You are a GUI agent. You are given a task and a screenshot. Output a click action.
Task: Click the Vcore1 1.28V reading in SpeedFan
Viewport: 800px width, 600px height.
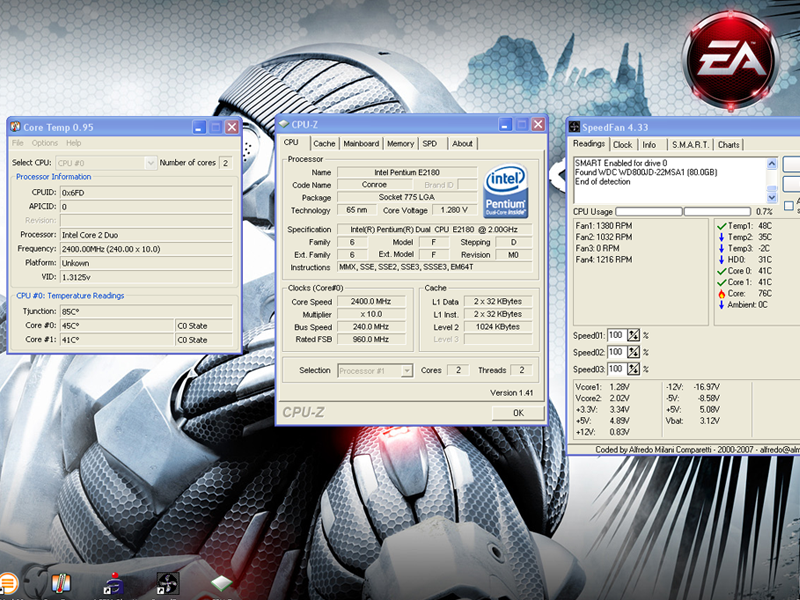click(x=602, y=387)
